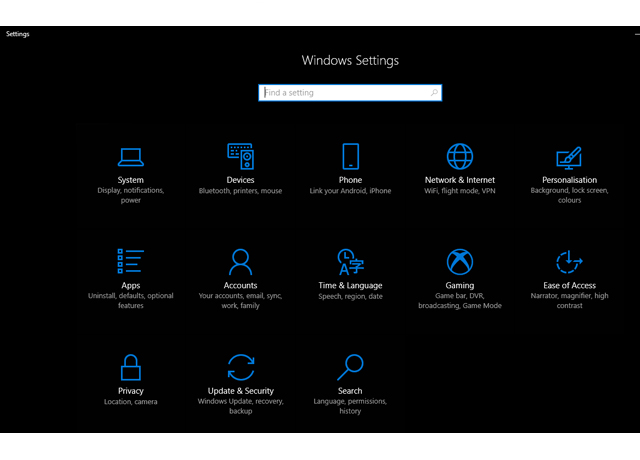640x460 pixels.
Task: Select the Update & Security arrows icon
Action: pyautogui.click(x=241, y=367)
